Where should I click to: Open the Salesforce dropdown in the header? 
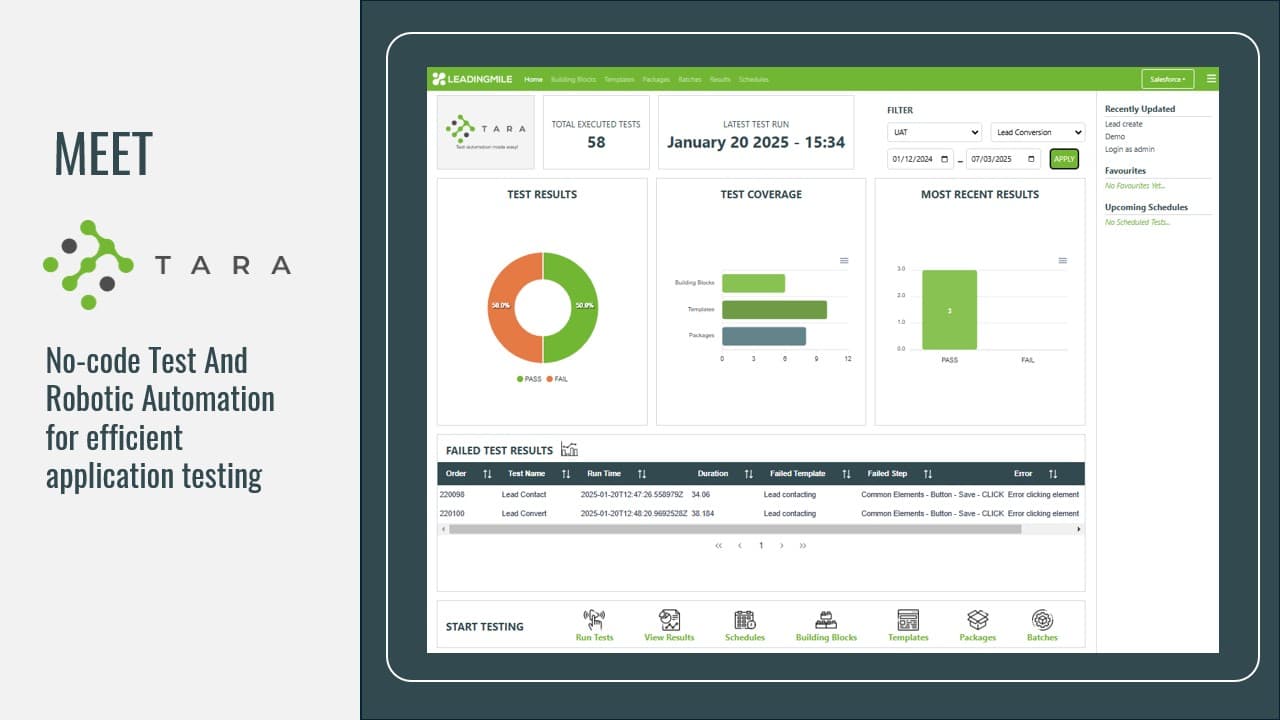click(1168, 79)
